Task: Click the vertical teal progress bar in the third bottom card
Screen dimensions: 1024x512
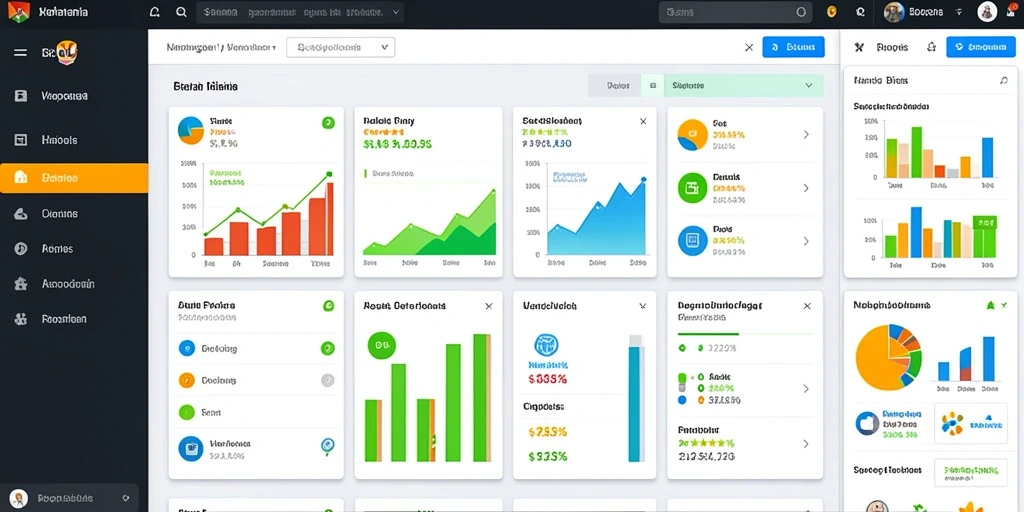Action: click(635, 400)
